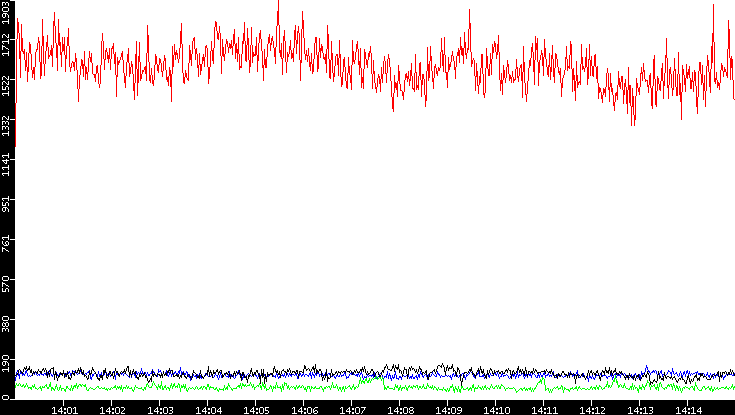Viewport: 735px width, 415px height.
Task: Select the 1712 y-axis value
Action: click(6, 47)
